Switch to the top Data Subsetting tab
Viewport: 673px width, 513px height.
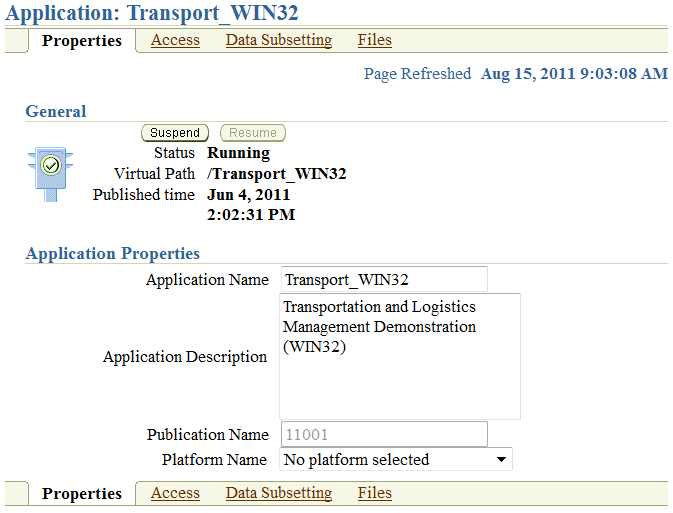(278, 40)
